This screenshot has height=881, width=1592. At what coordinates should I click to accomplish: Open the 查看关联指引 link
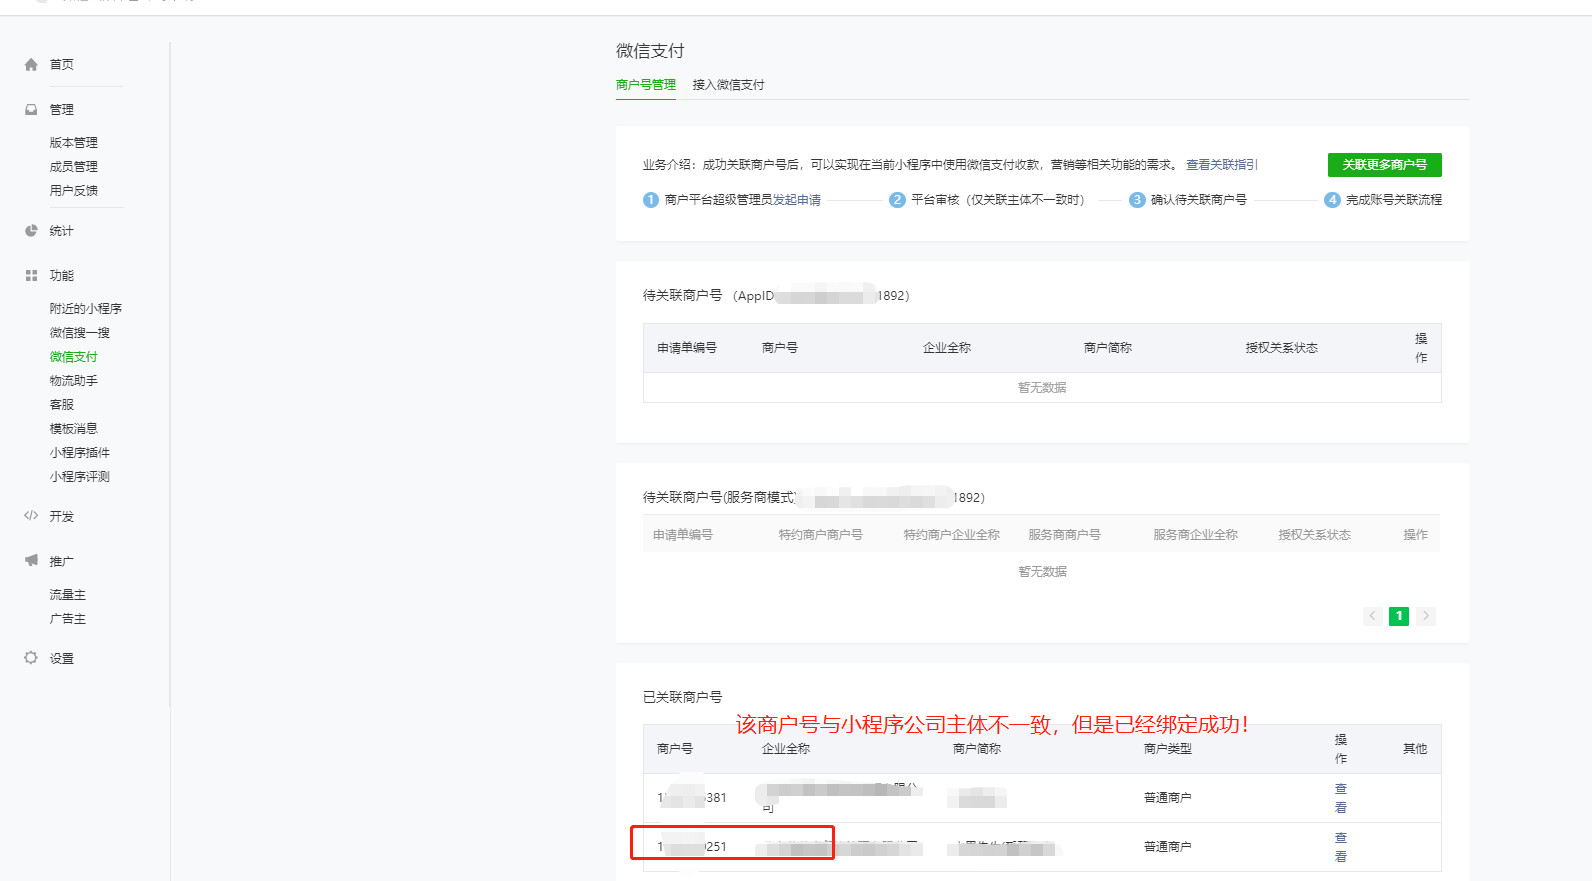[1222, 165]
